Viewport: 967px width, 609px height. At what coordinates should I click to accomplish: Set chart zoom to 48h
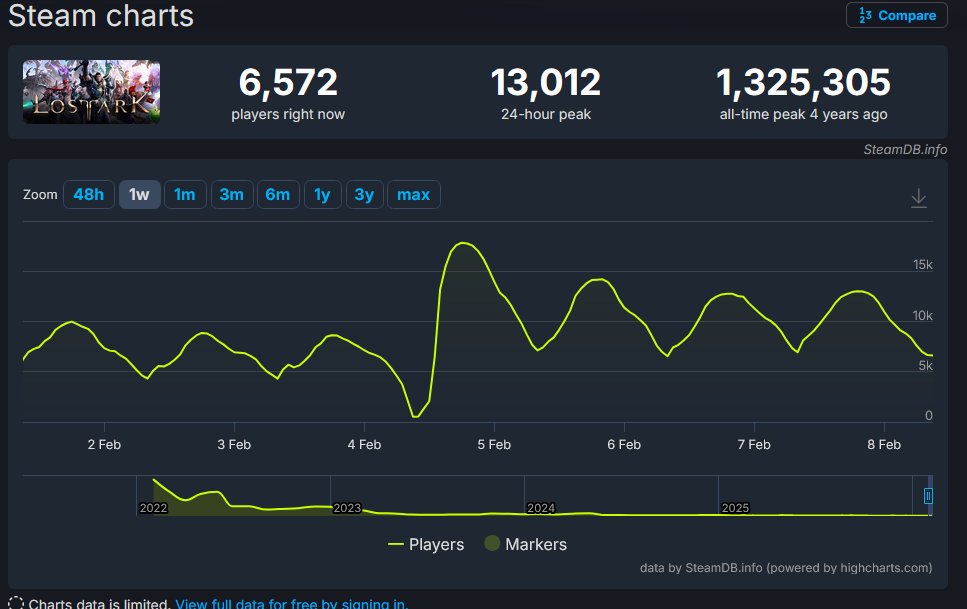(x=89, y=194)
